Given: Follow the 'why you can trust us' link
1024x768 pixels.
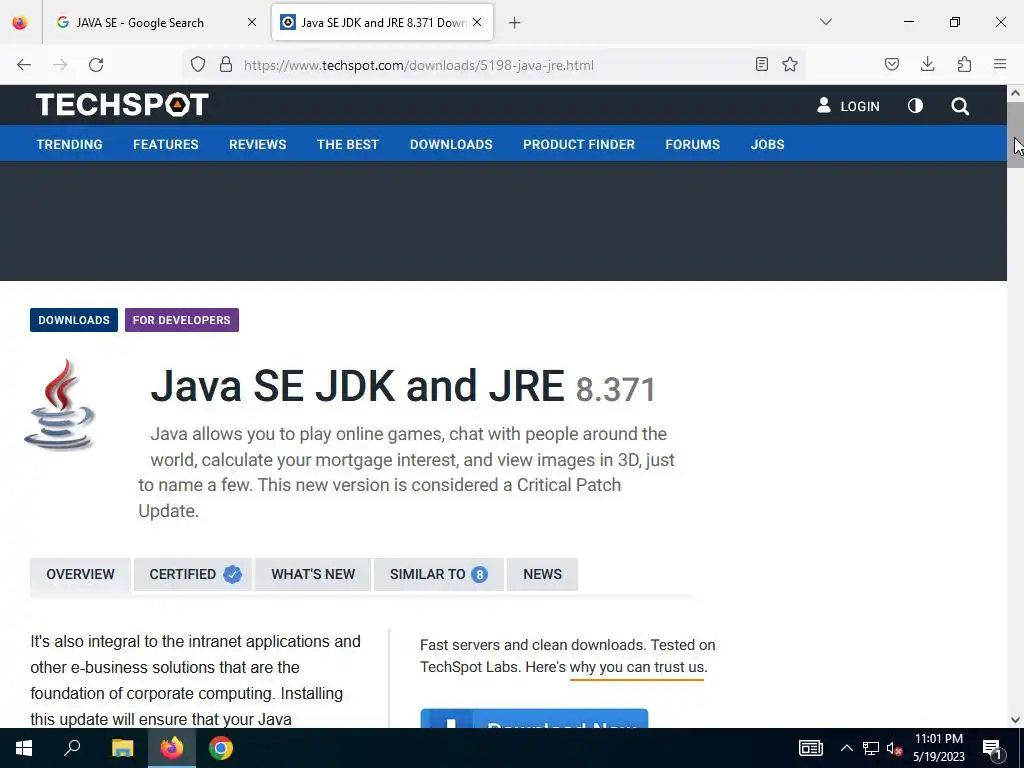Looking at the screenshot, I should [x=637, y=667].
